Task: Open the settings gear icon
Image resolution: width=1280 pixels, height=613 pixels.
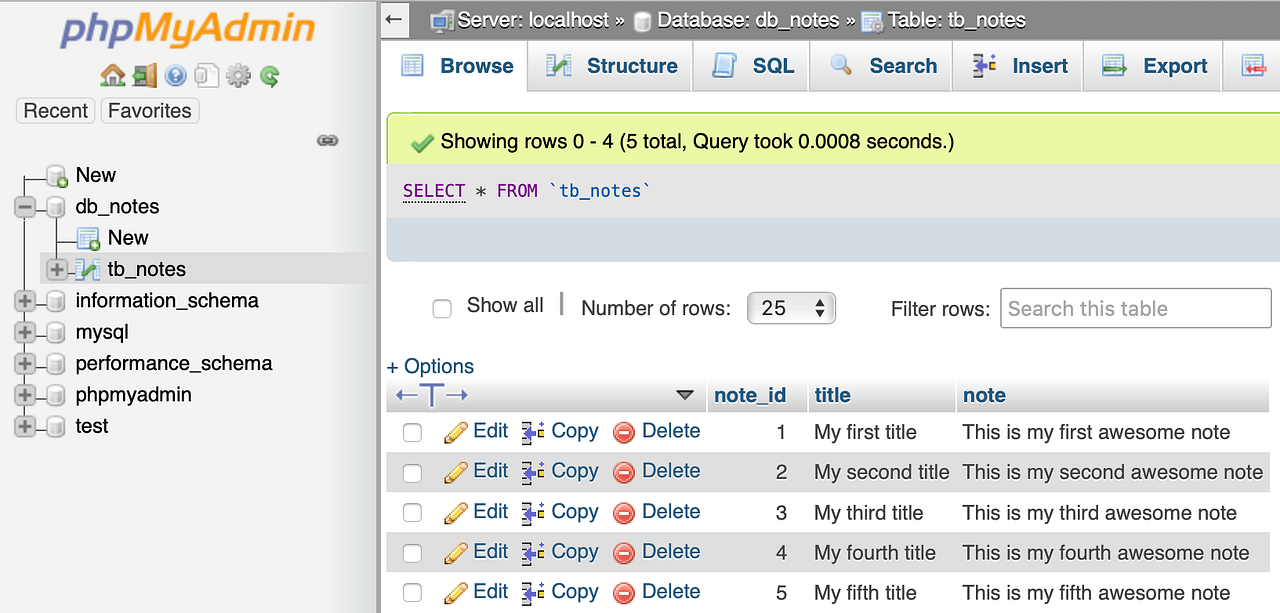Action: [238, 76]
